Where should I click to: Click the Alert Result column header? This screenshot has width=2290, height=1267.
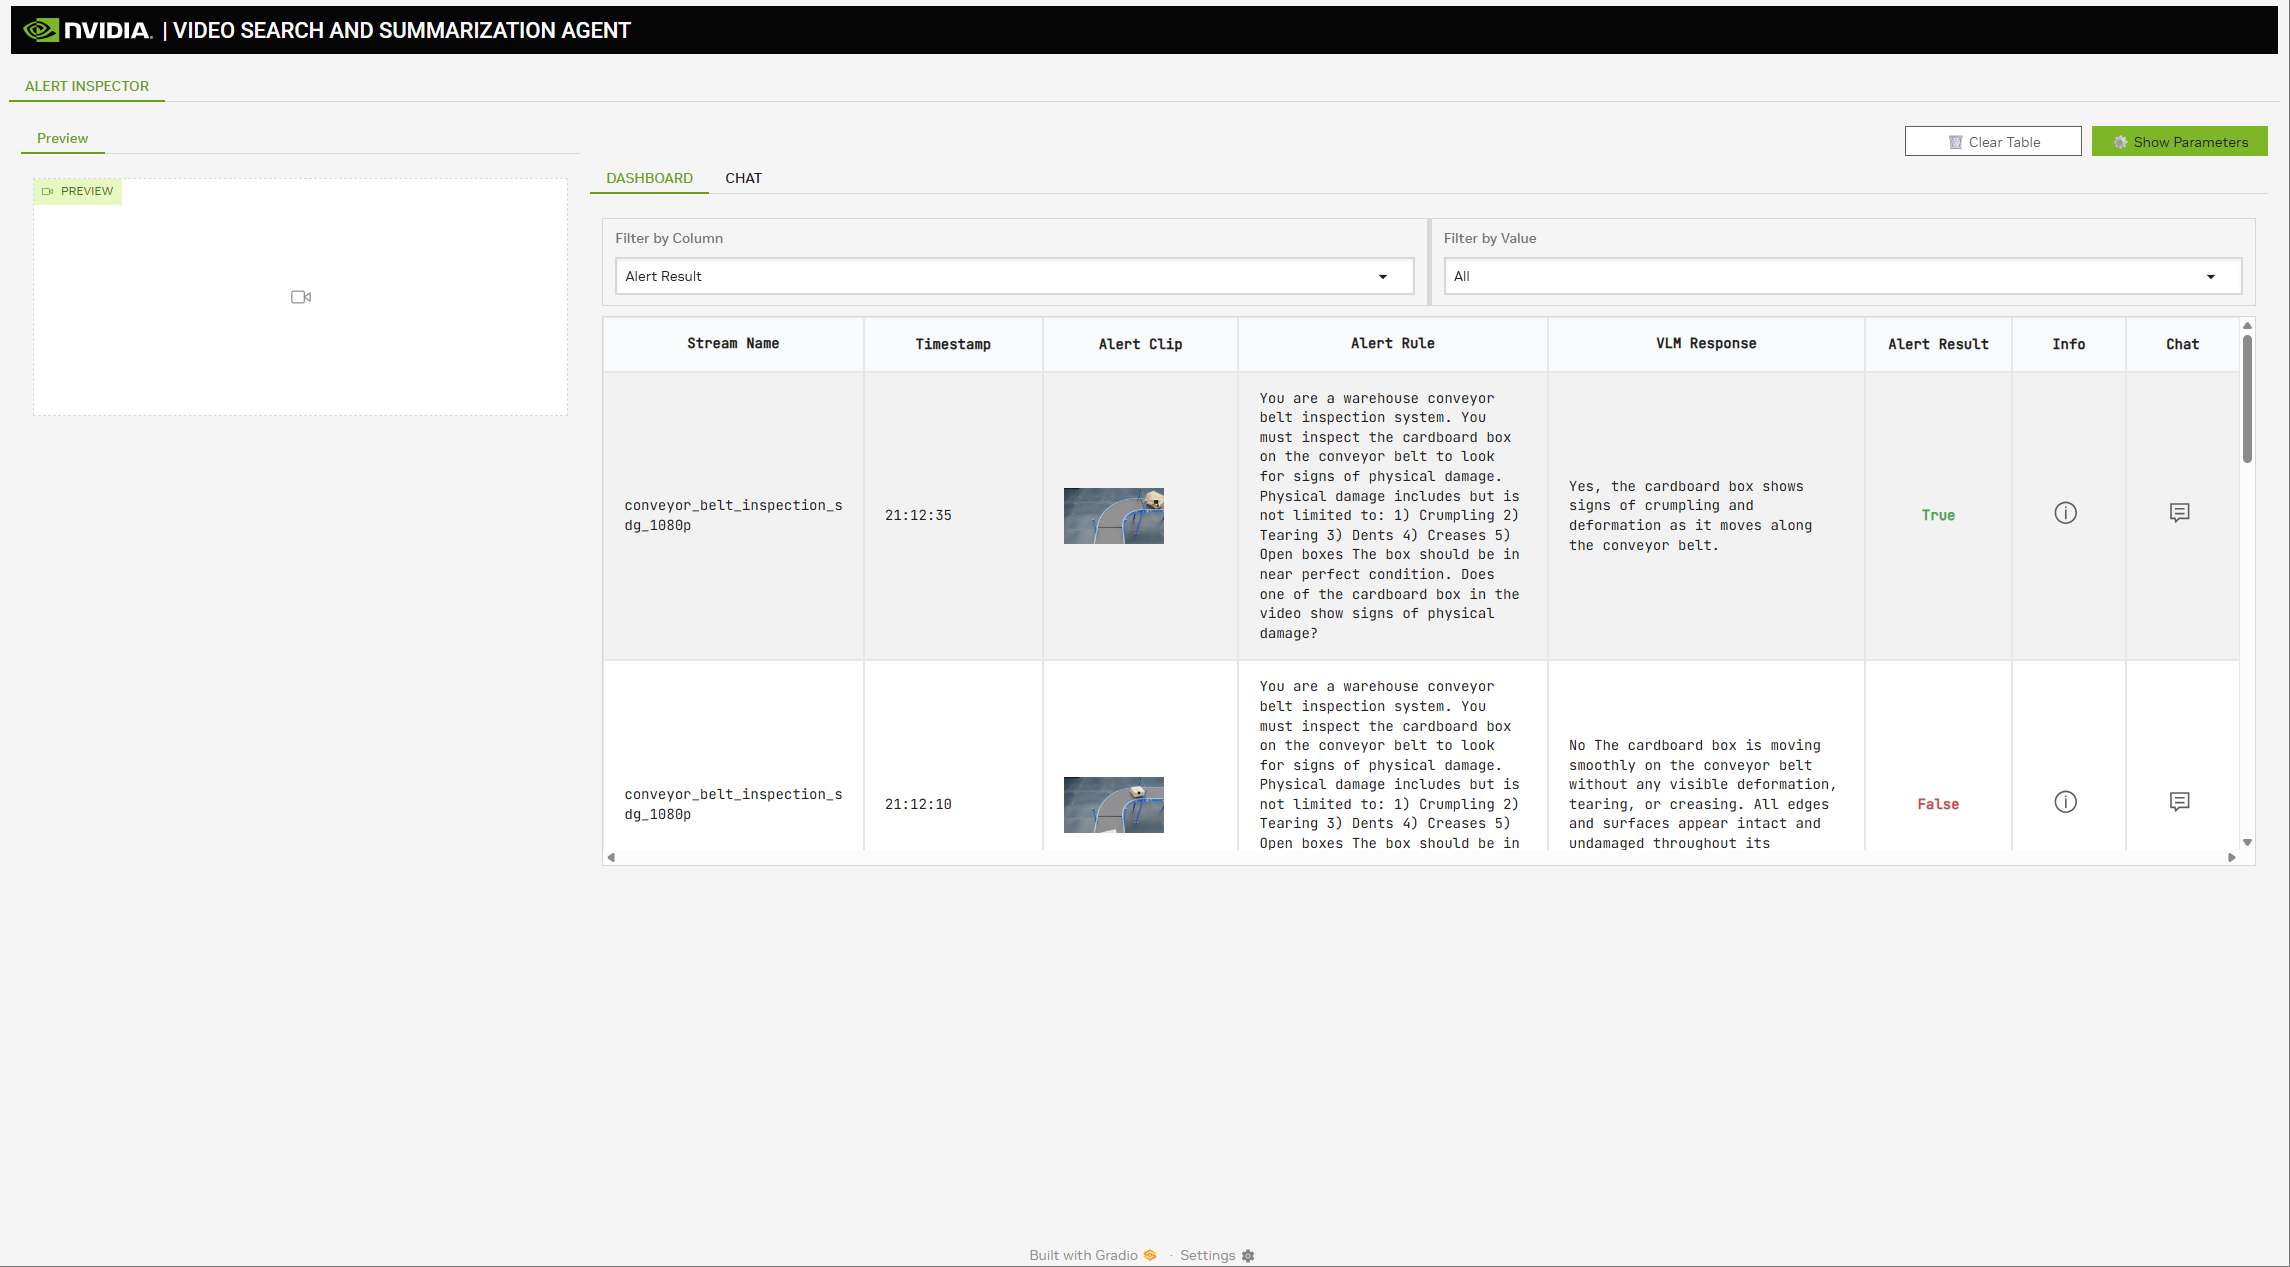point(1937,344)
